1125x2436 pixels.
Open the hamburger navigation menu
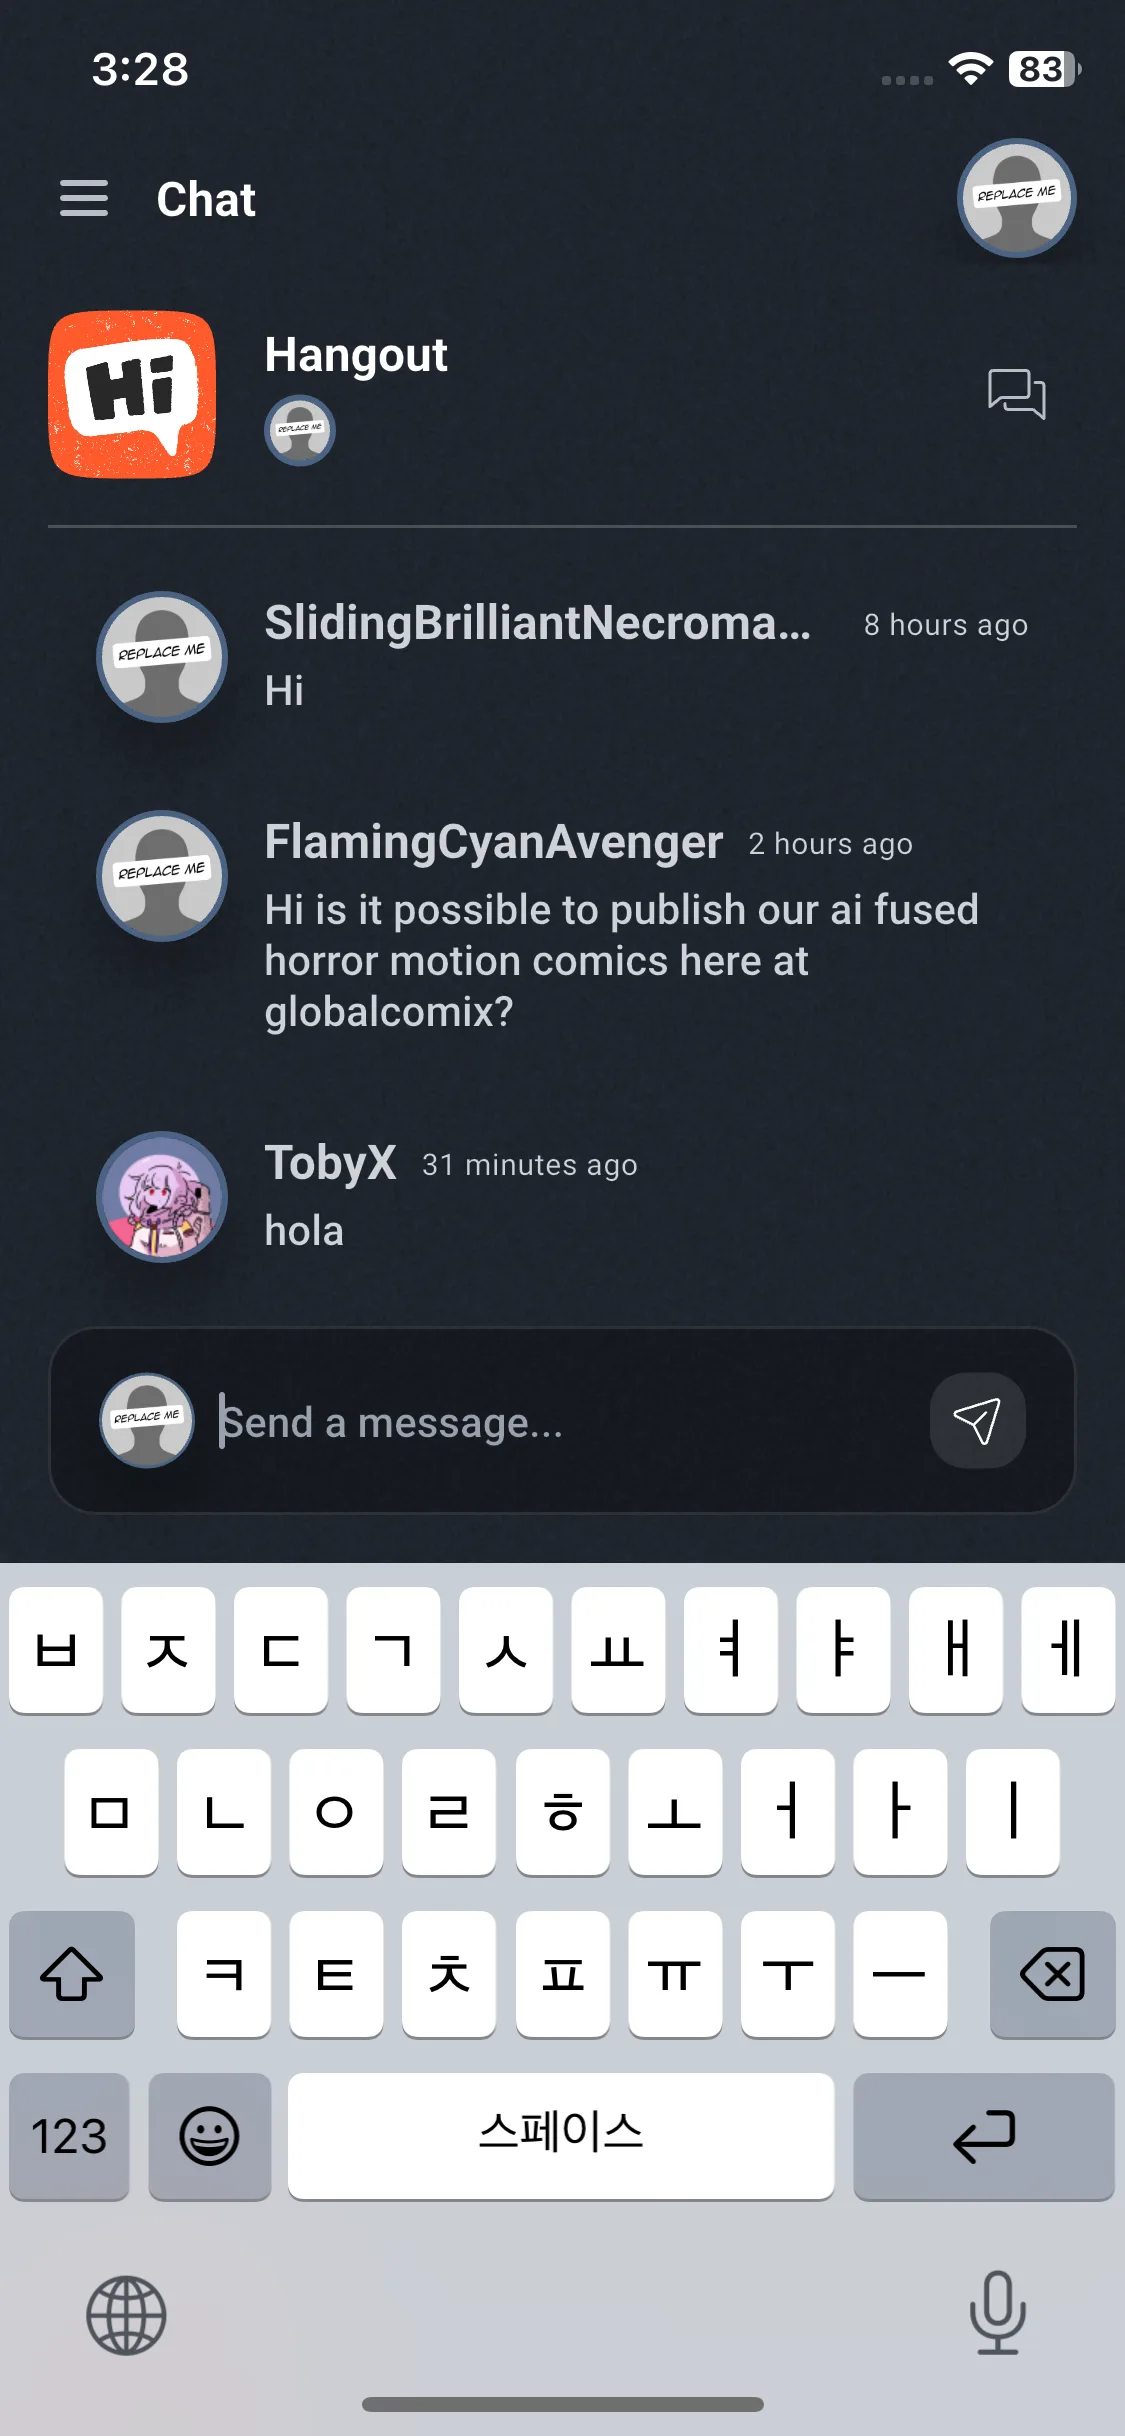tap(84, 198)
